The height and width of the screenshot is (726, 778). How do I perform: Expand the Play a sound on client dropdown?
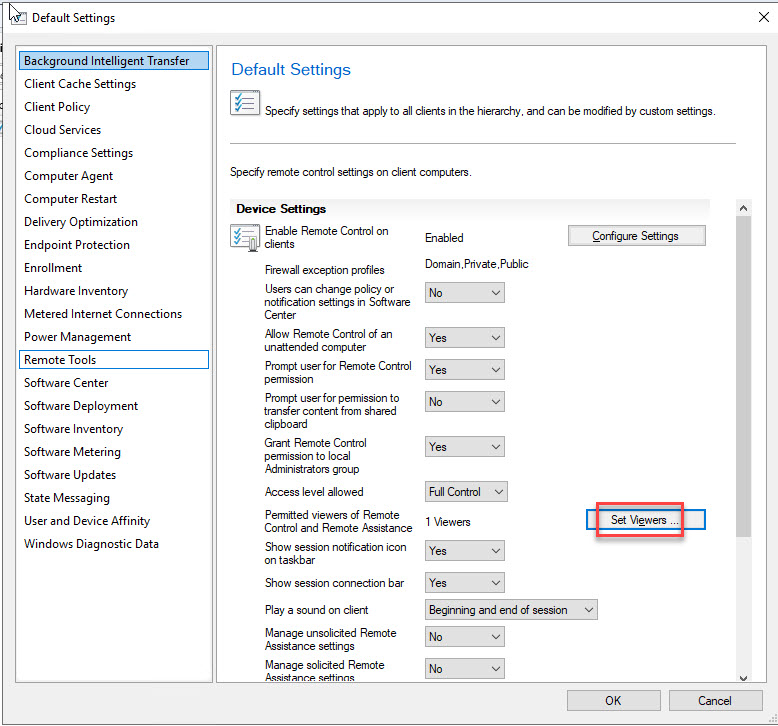512,610
